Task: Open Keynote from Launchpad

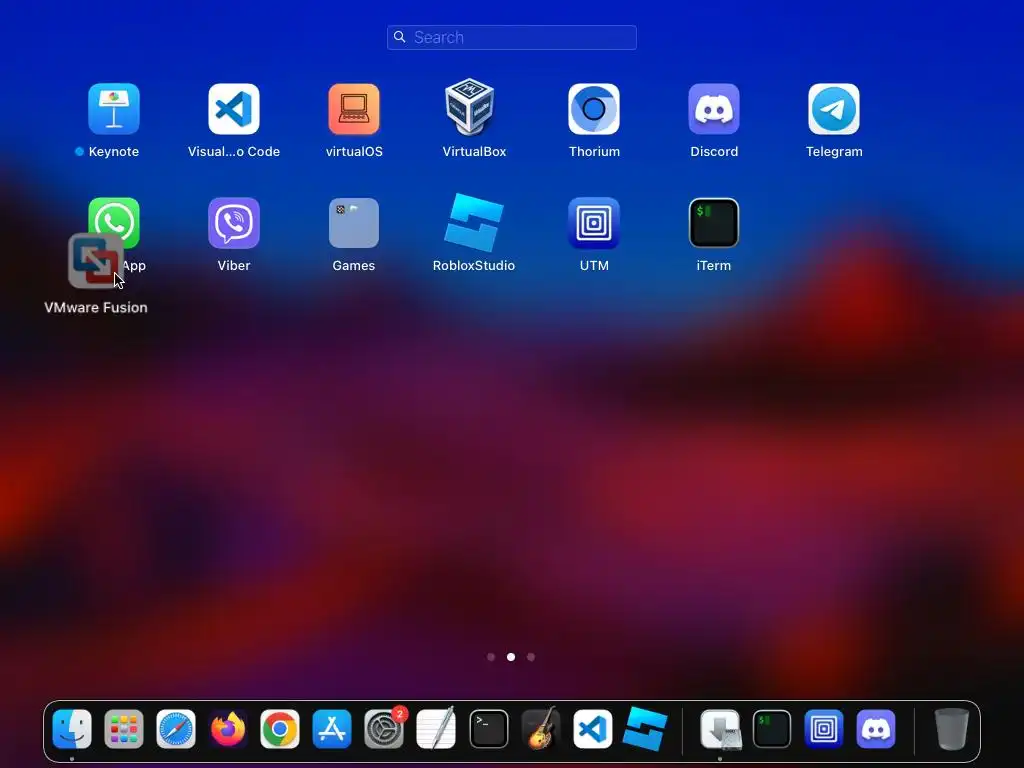Action: [114, 108]
